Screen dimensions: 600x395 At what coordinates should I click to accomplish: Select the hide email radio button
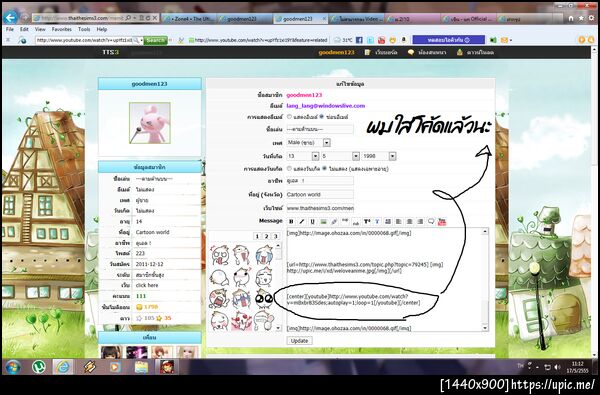322,117
